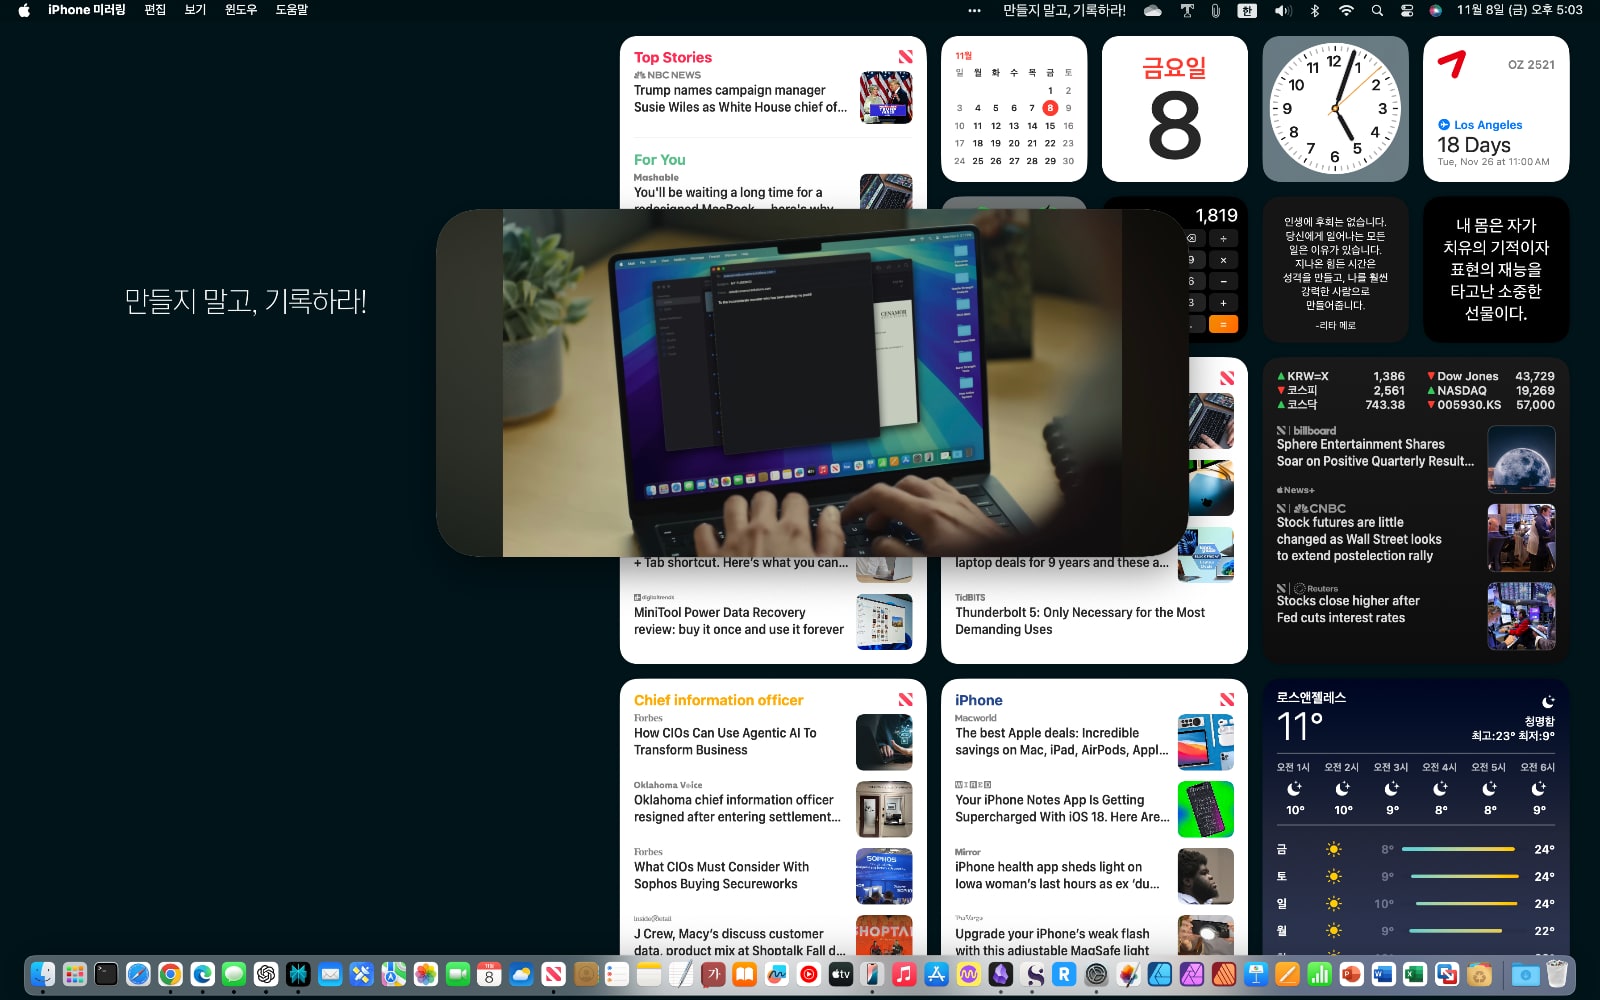Viewport: 1600px width, 1000px height.
Task: Select day 15 in calendar widget
Action: tap(1050, 126)
